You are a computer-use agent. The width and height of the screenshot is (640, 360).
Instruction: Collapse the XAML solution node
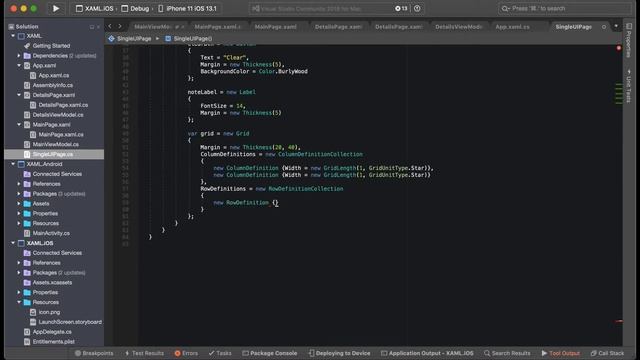(x=13, y=36)
